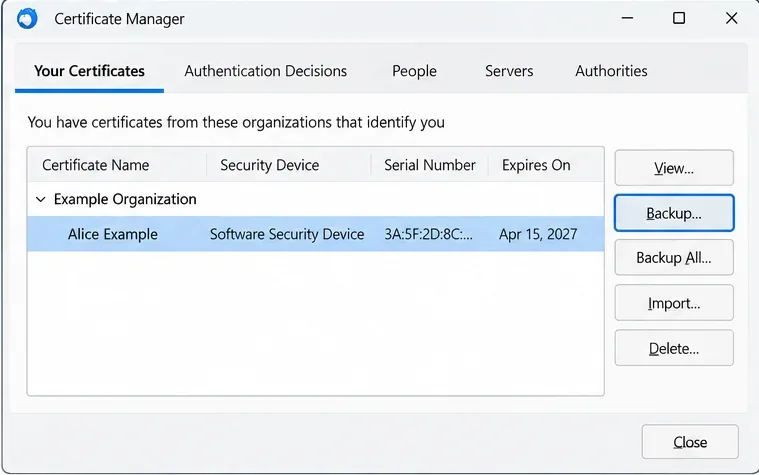Choose Backup All... button

(674, 258)
